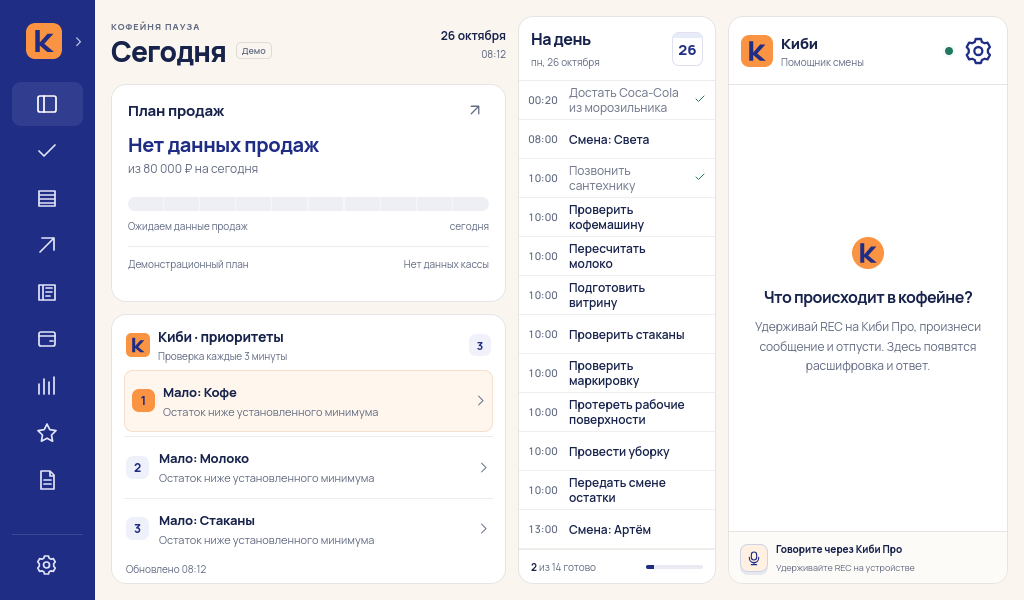Select the Передать смене остатки task
Screen dimensions: 1024x600
pyautogui.click(x=616, y=490)
